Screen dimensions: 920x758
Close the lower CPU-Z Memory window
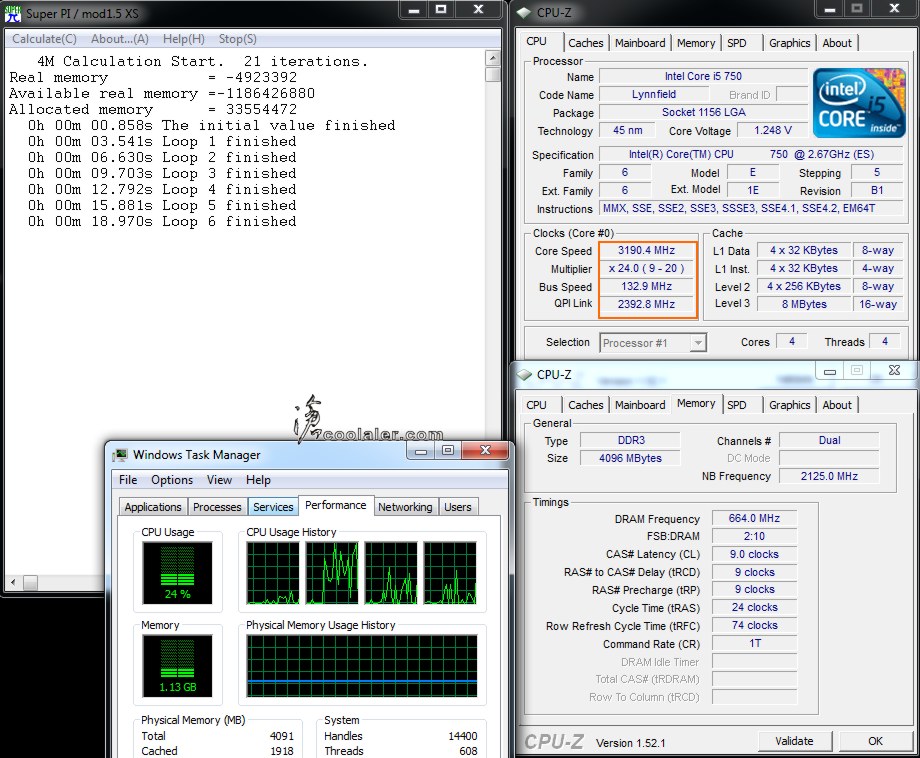894,371
